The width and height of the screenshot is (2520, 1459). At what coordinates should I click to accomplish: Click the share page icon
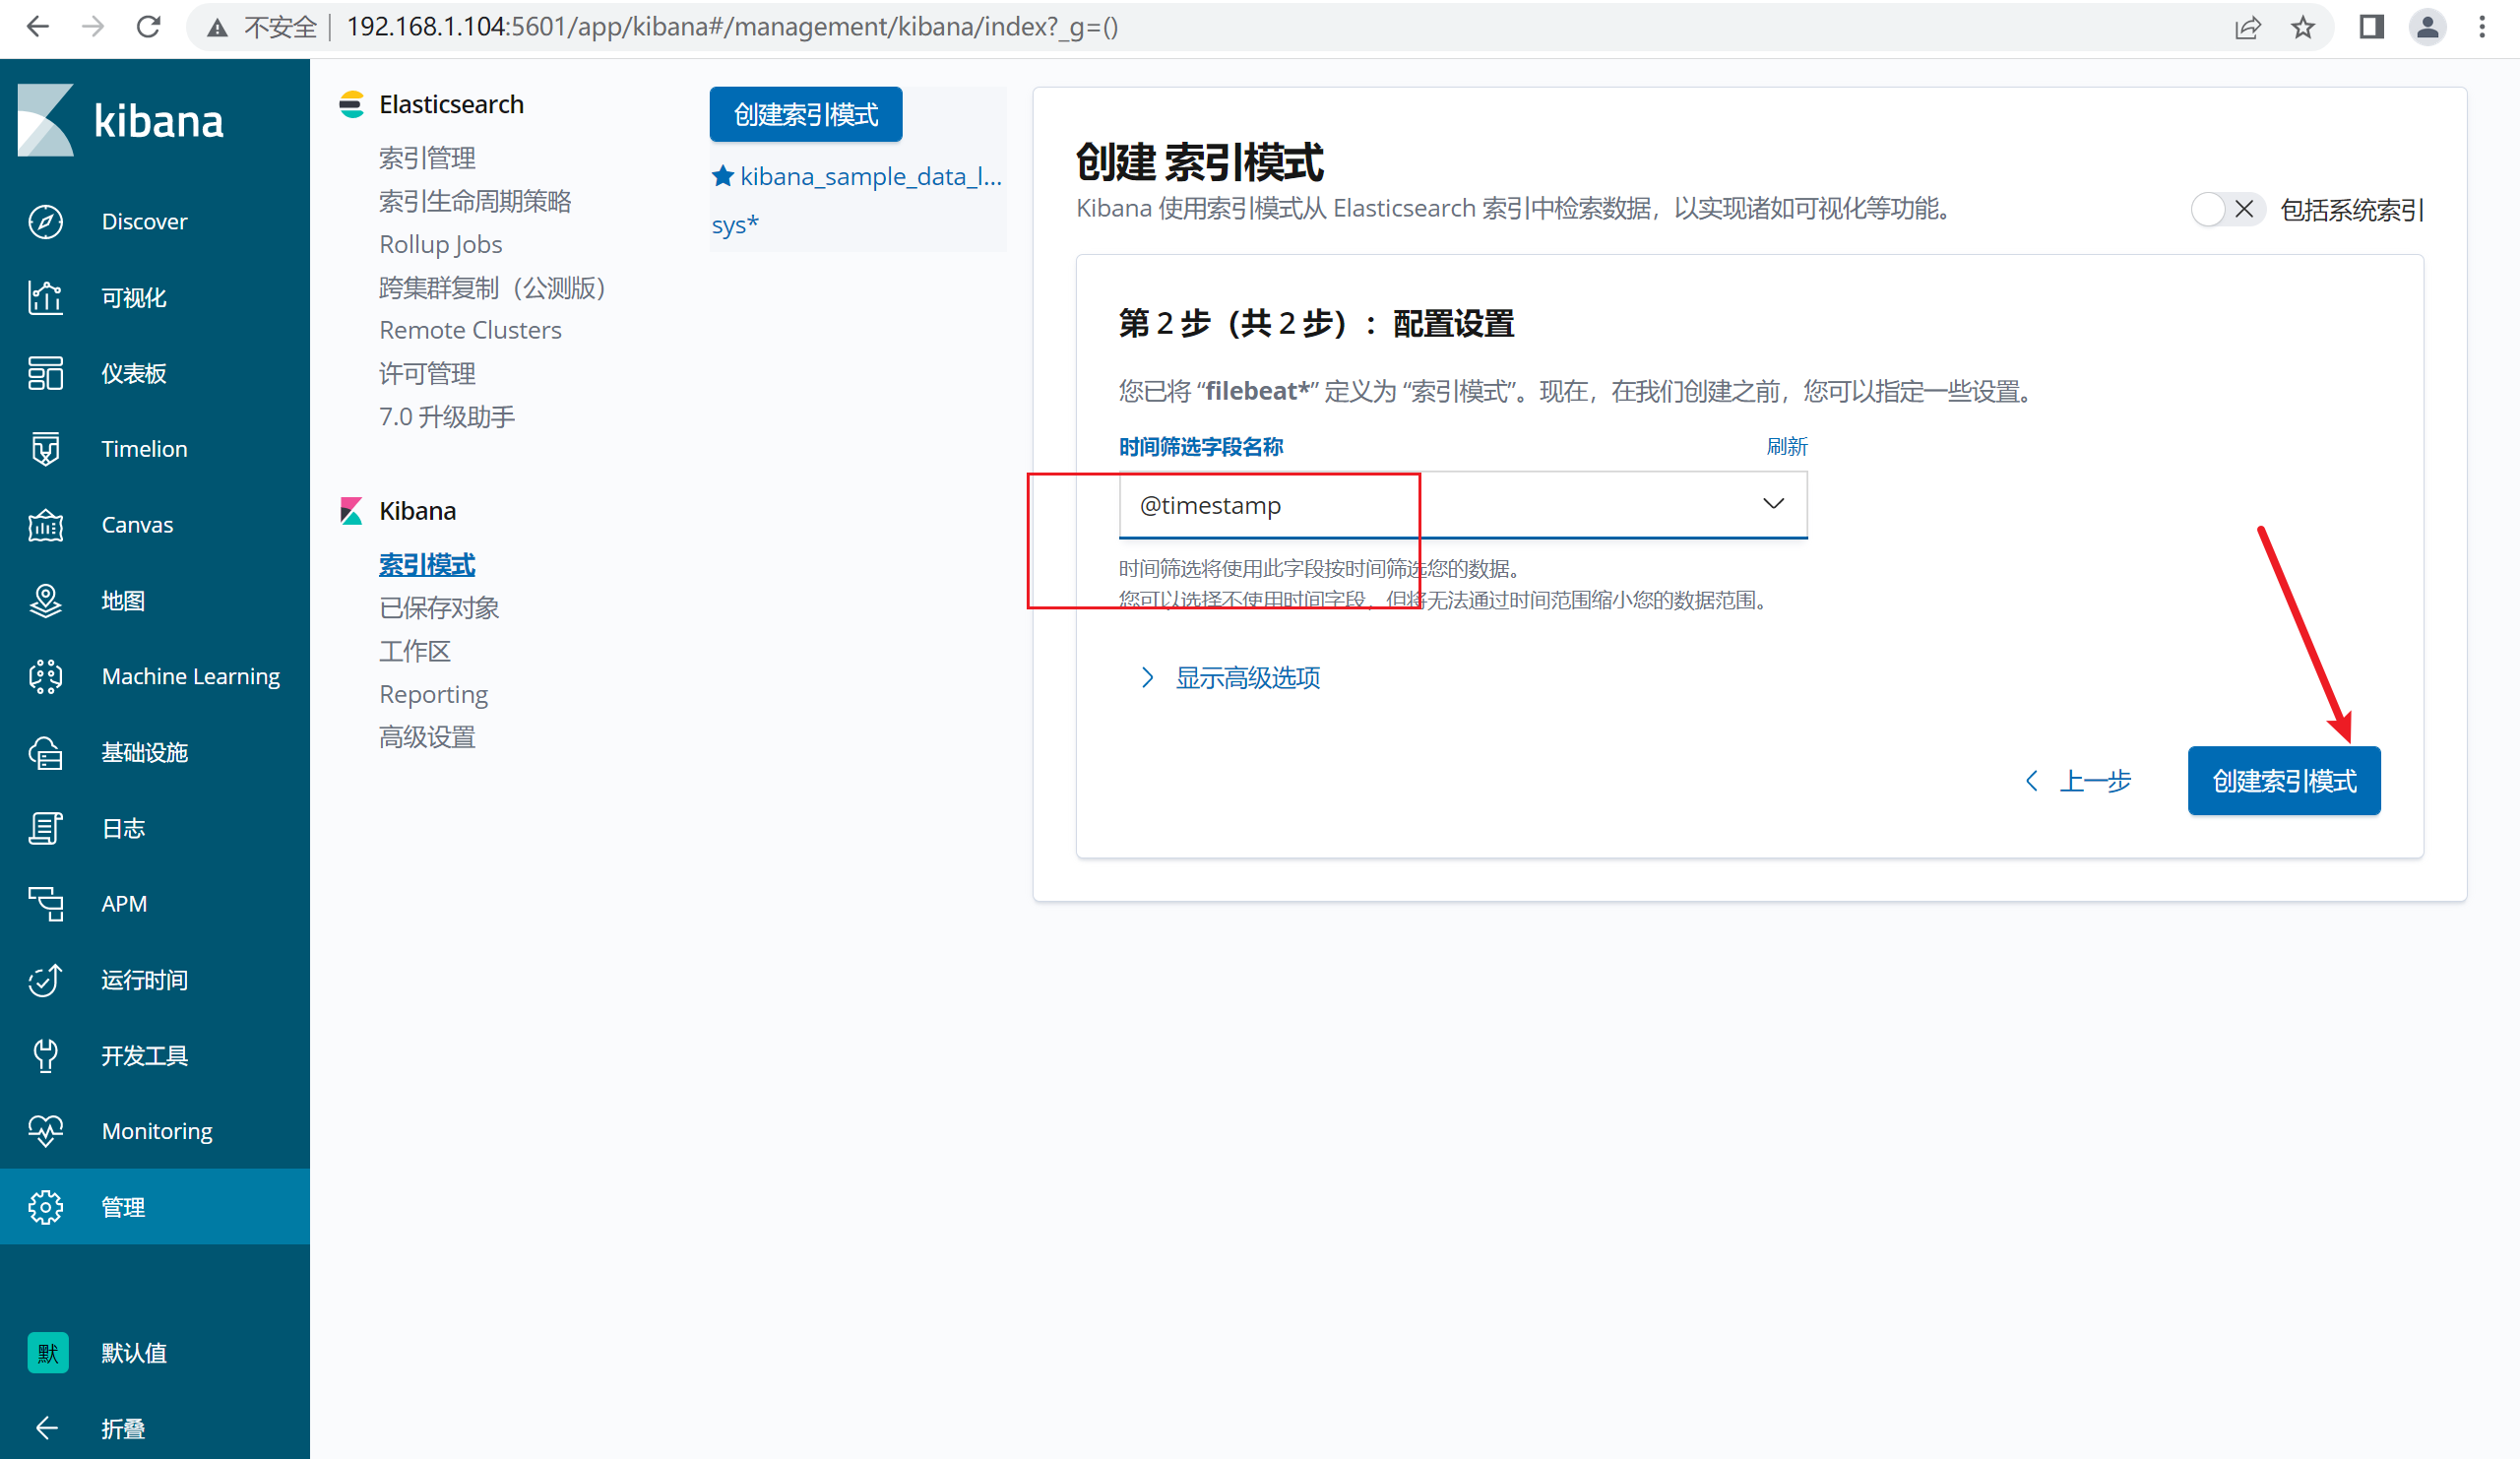[2248, 27]
